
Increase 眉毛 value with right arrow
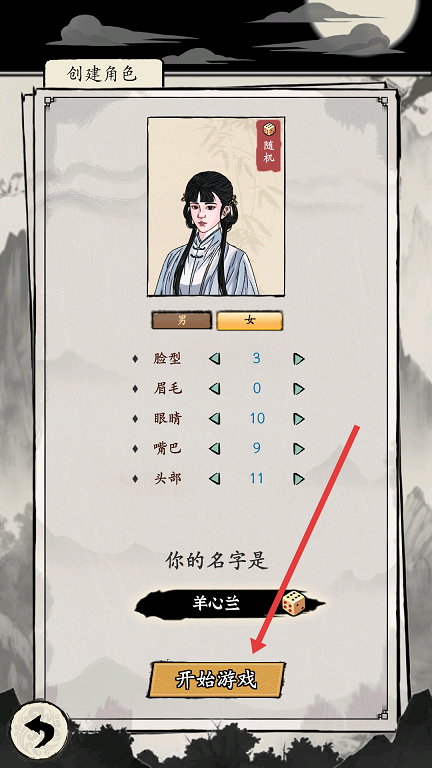pyautogui.click(x=299, y=389)
